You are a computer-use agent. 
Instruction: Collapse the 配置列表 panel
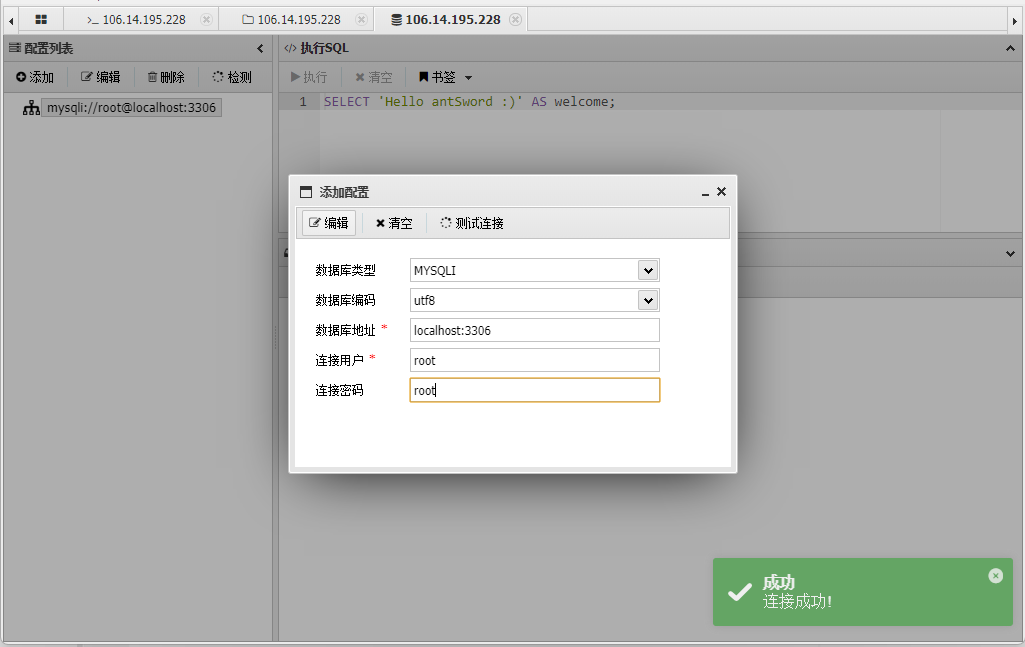(260, 48)
